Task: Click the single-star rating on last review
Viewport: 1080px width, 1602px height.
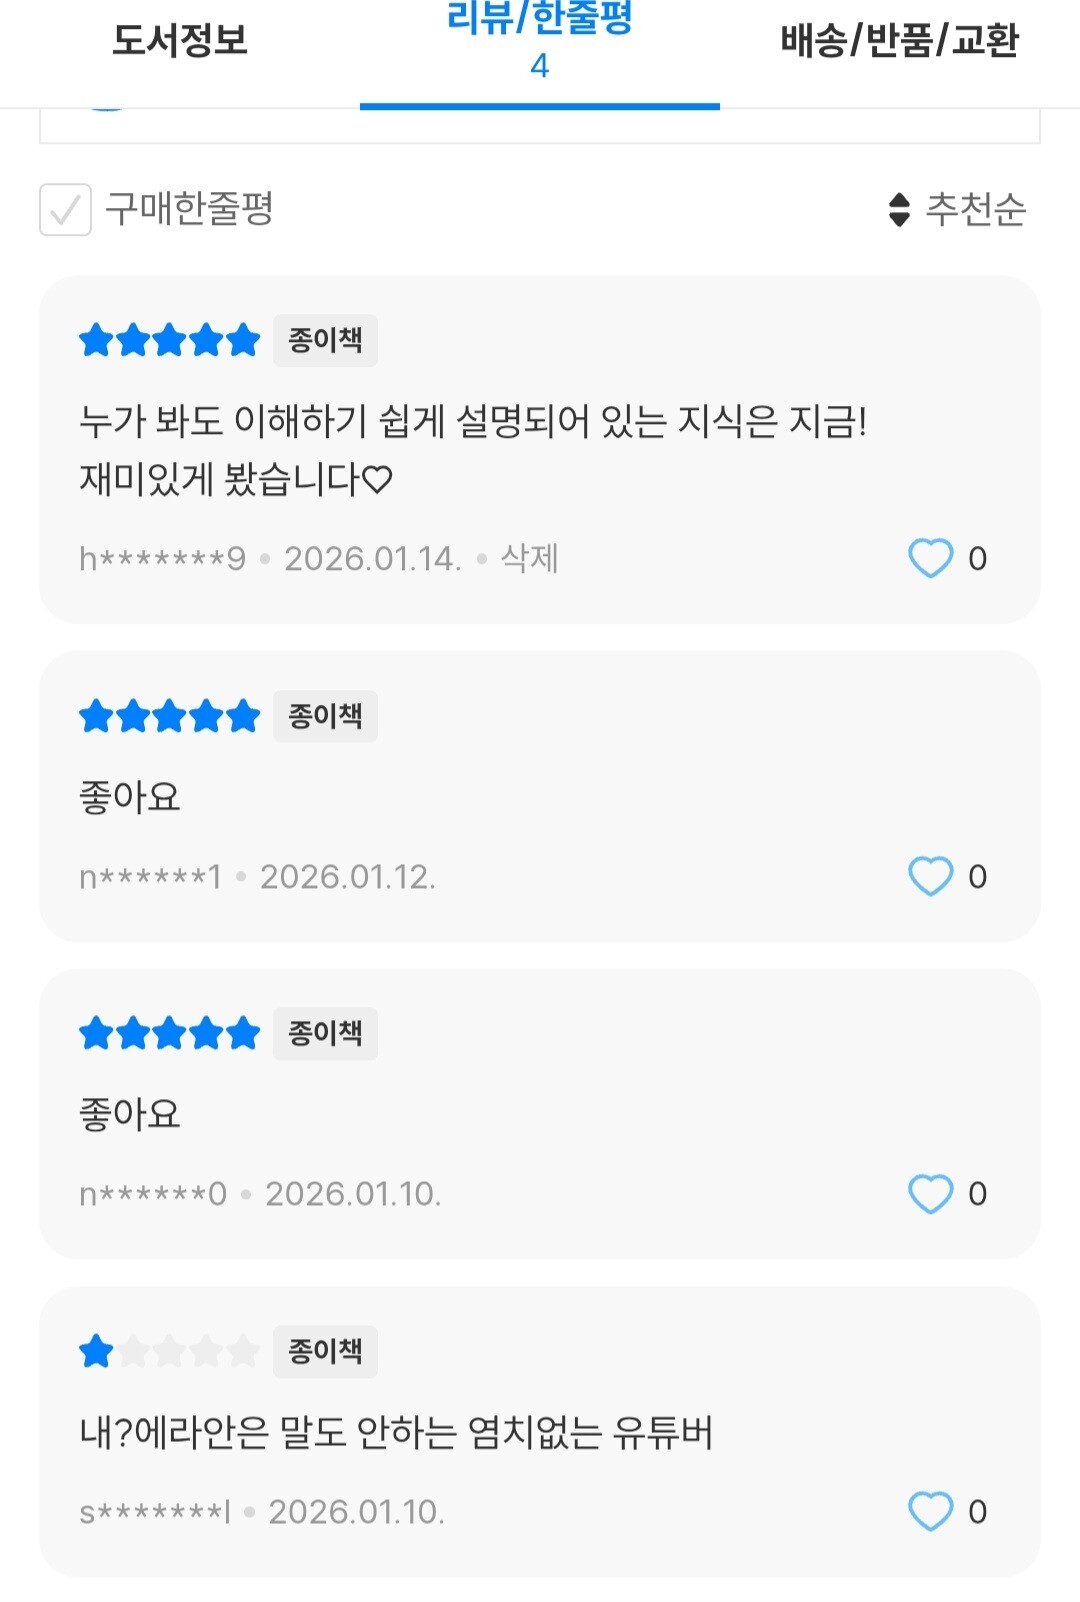Action: pyautogui.click(x=169, y=1352)
